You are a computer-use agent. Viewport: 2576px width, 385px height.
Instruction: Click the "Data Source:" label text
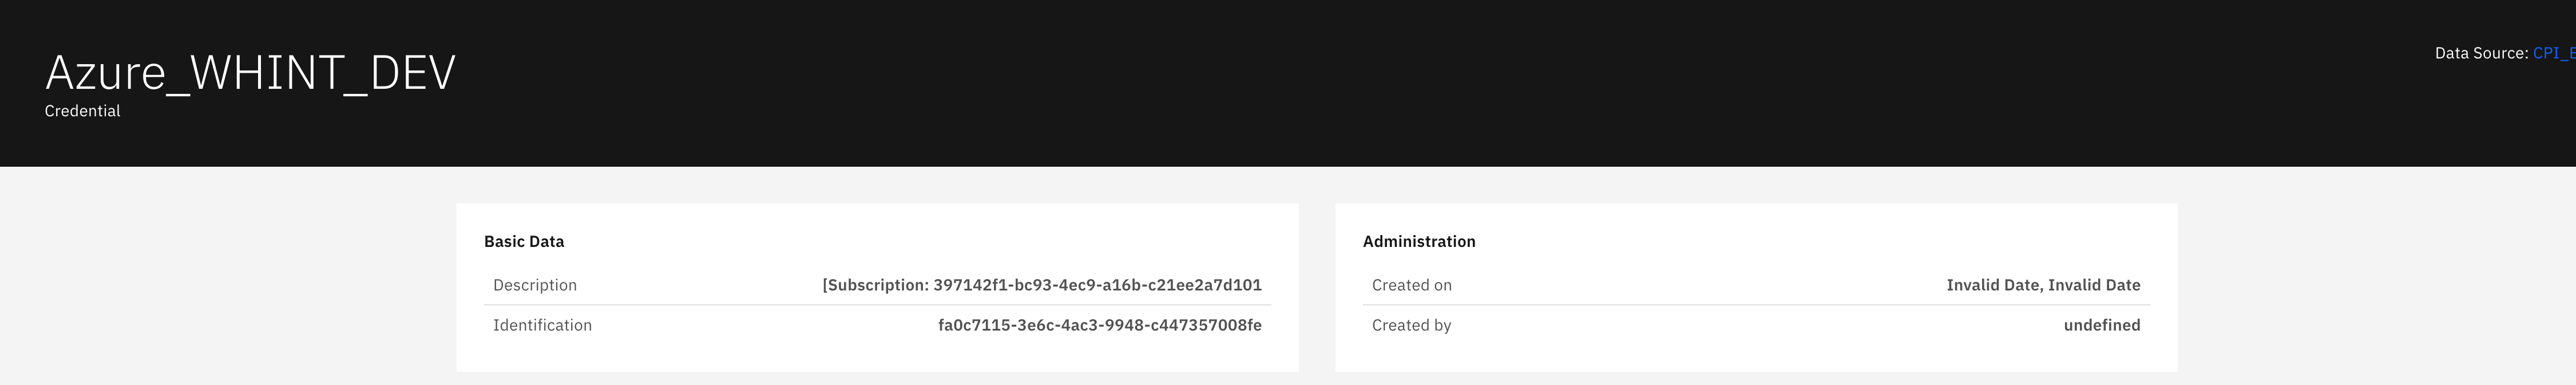(2480, 53)
